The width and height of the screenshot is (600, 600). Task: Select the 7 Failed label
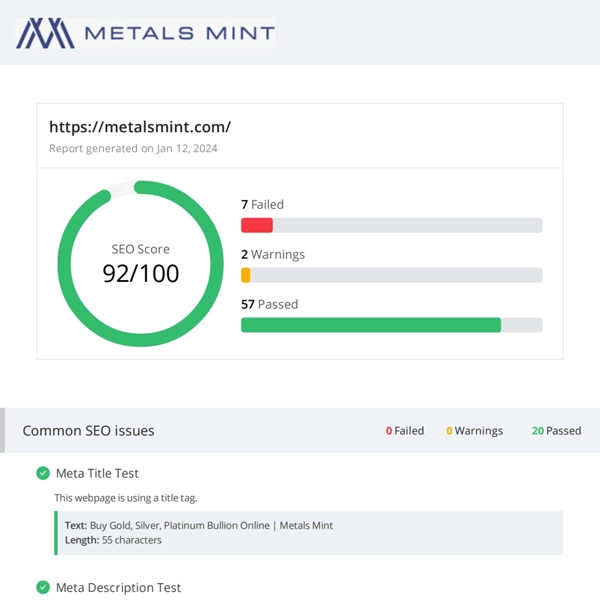point(262,204)
